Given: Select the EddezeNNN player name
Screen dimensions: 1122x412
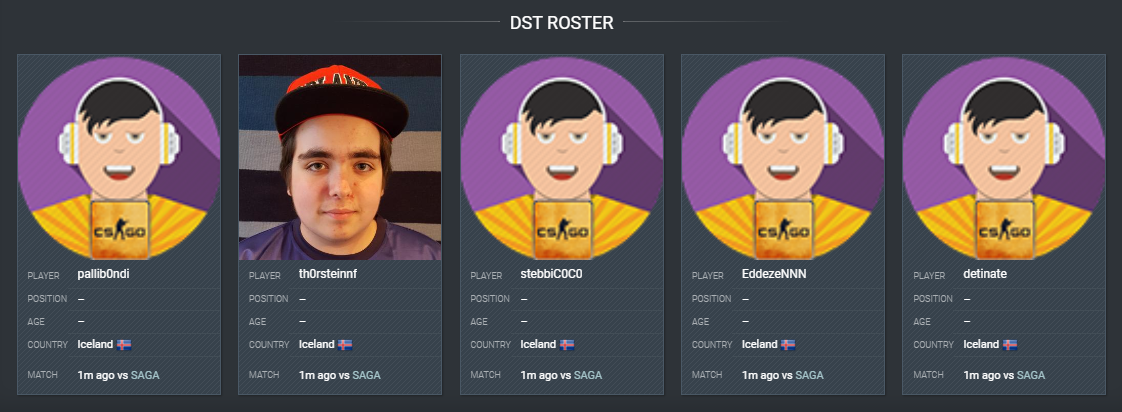Looking at the screenshot, I should pos(774,274).
